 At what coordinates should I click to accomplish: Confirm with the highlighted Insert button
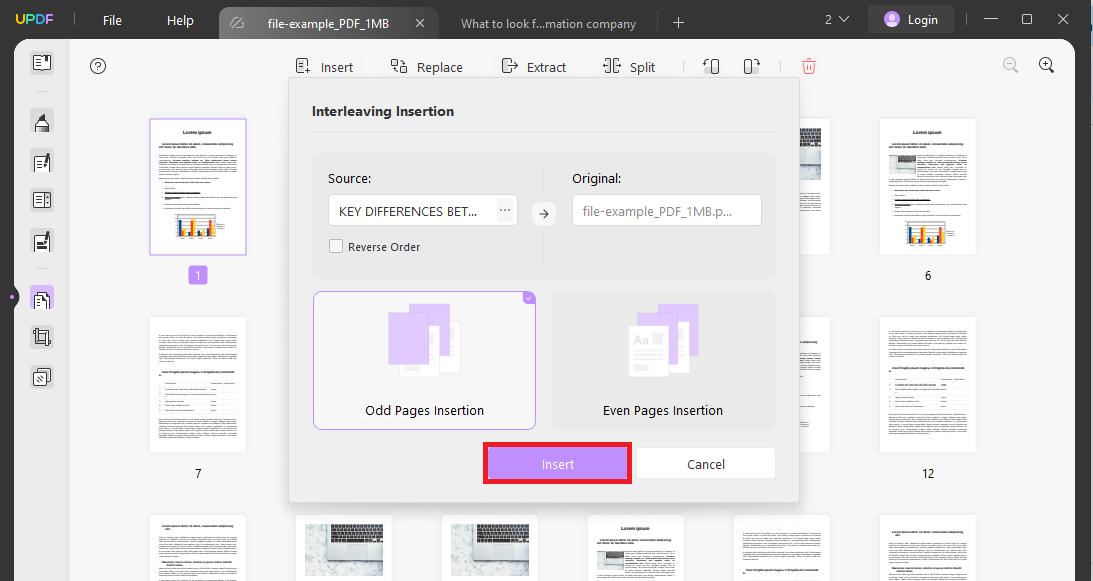pos(557,463)
